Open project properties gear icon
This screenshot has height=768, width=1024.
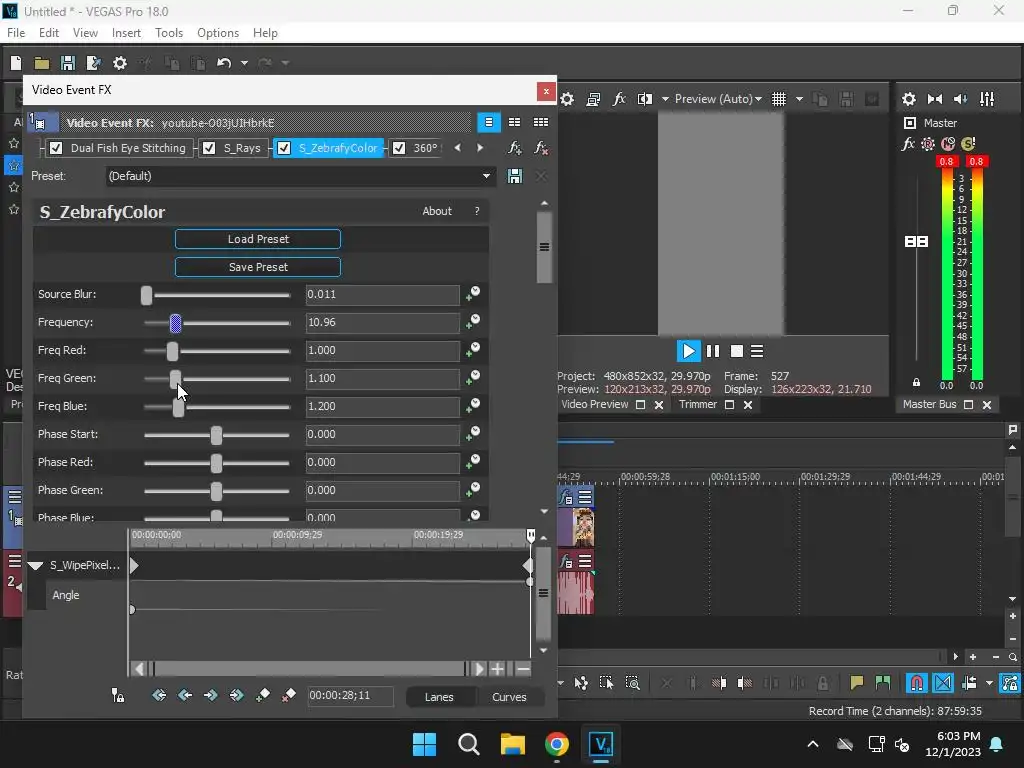coord(120,63)
